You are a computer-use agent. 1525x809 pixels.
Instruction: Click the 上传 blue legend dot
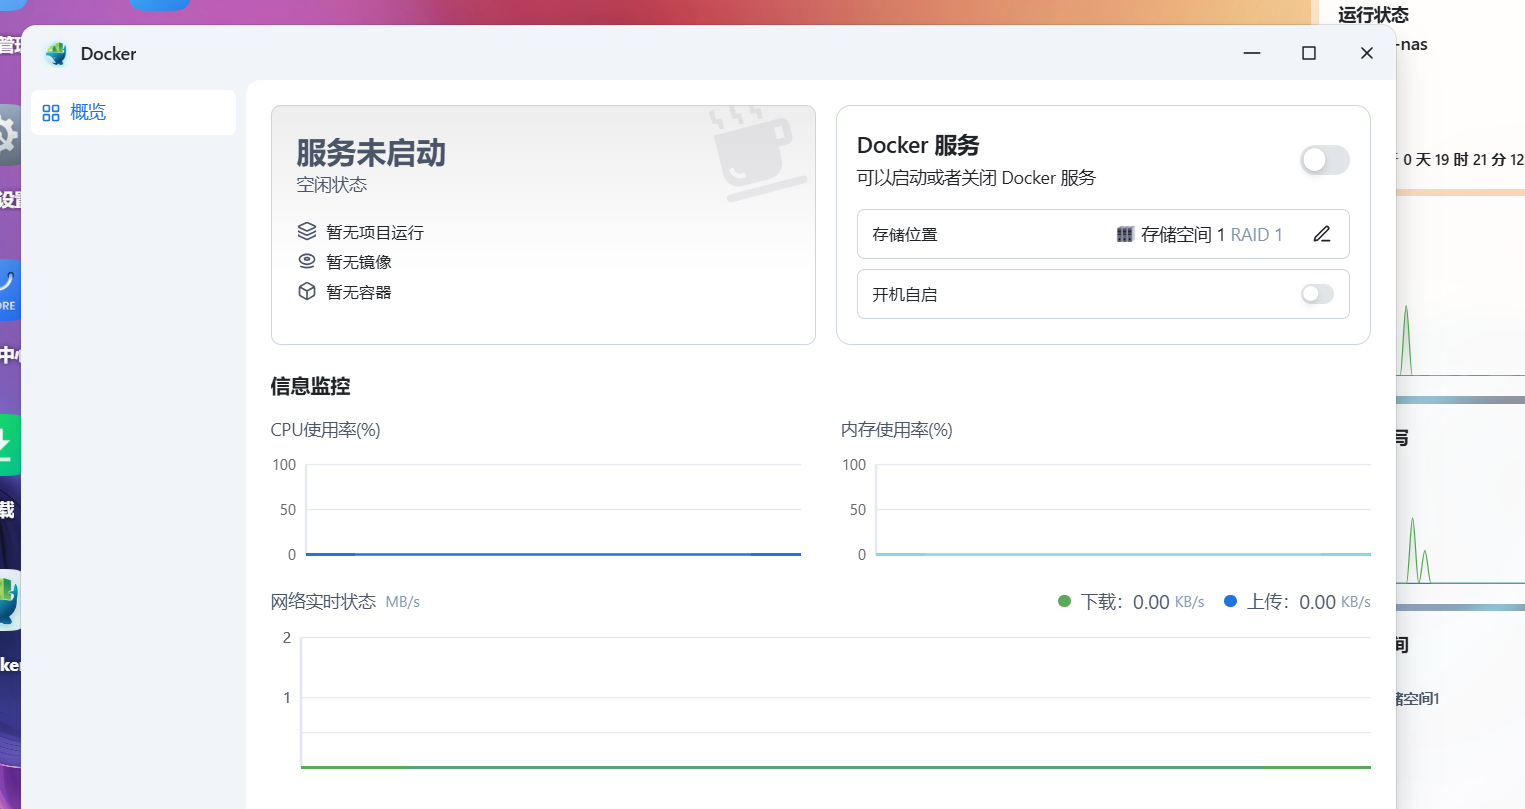click(1231, 601)
